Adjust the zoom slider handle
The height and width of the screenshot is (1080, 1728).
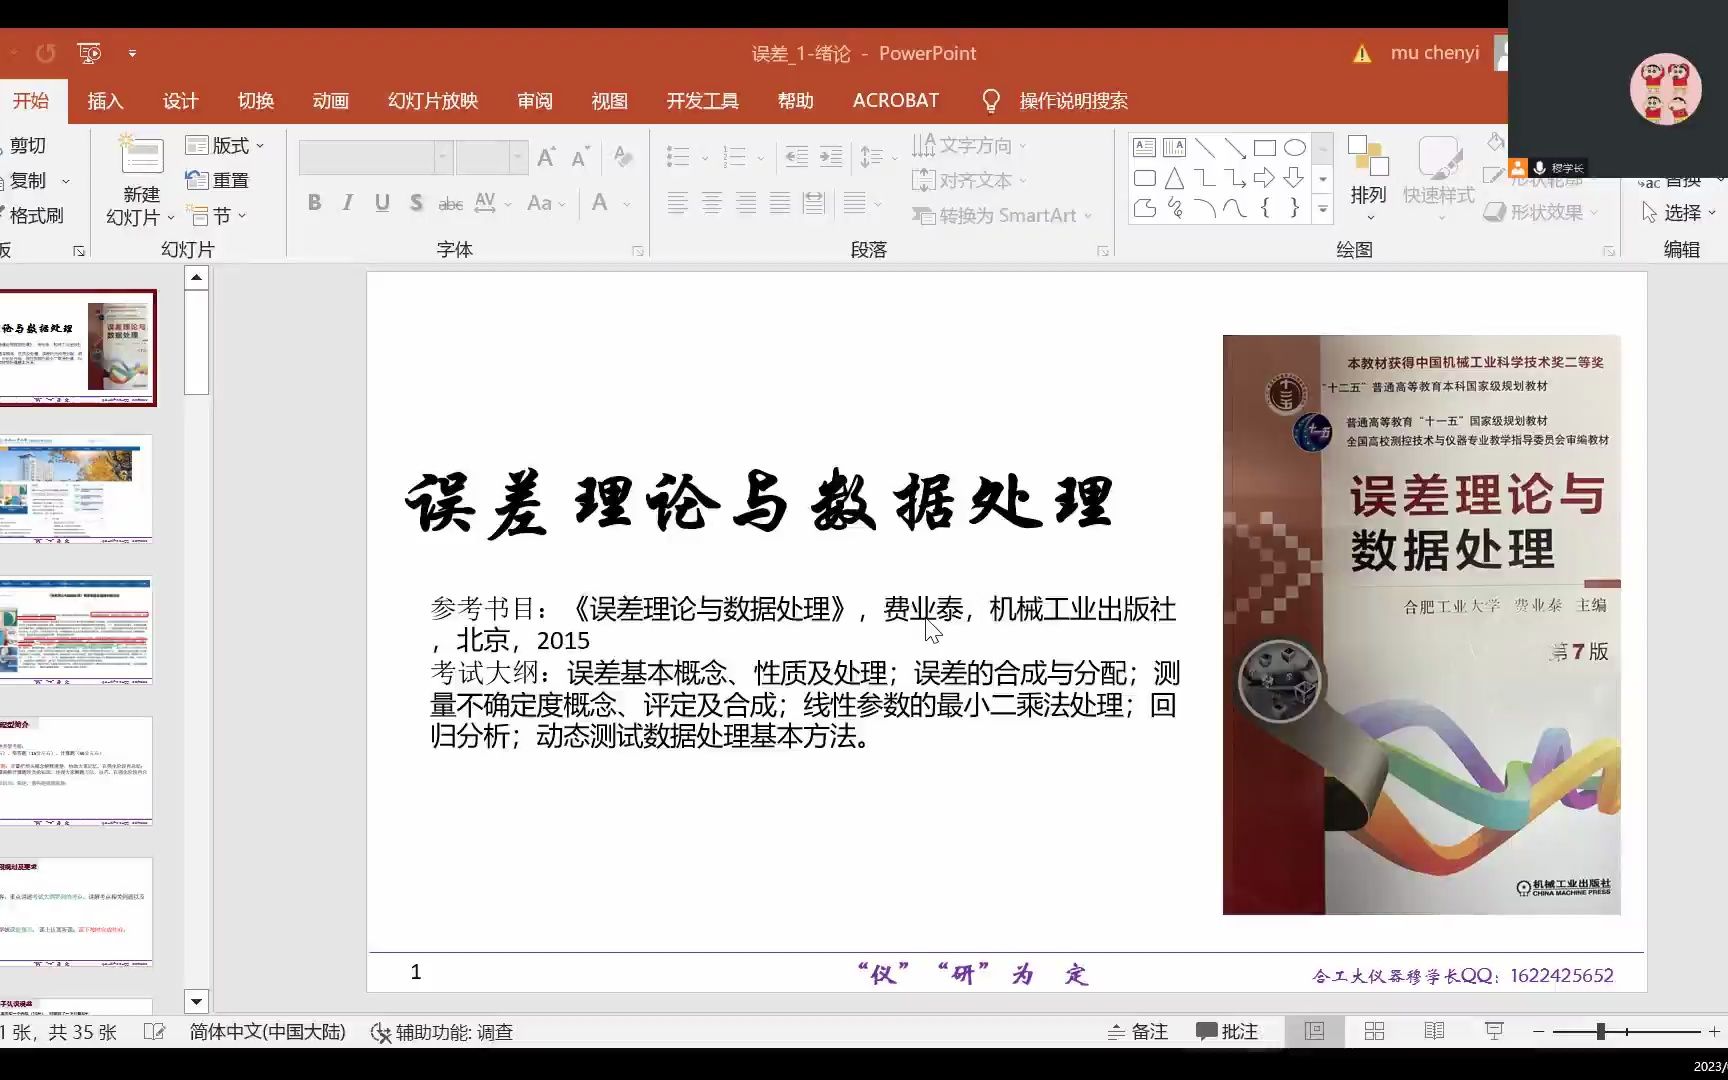1601,1031
